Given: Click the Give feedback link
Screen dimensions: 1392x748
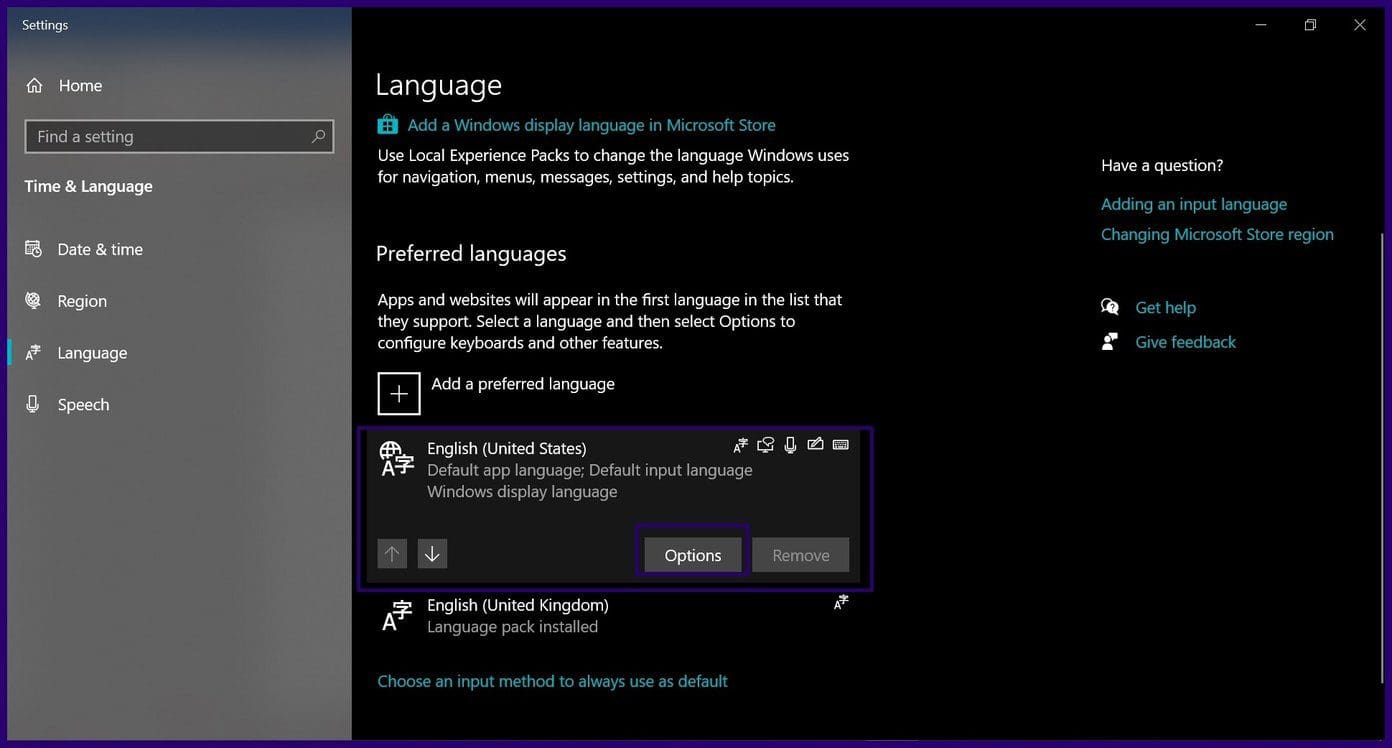Looking at the screenshot, I should point(1185,342).
